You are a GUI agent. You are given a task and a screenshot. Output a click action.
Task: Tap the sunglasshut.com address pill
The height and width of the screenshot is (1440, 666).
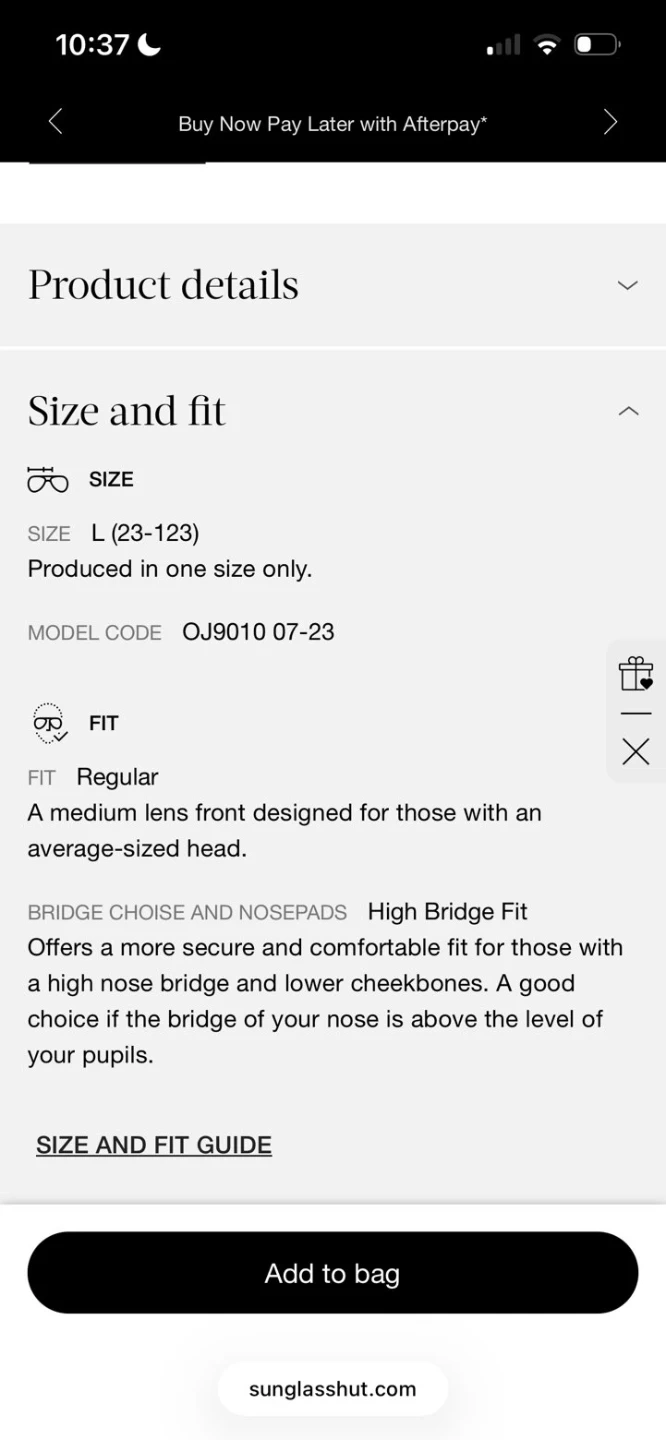[x=332, y=1389]
